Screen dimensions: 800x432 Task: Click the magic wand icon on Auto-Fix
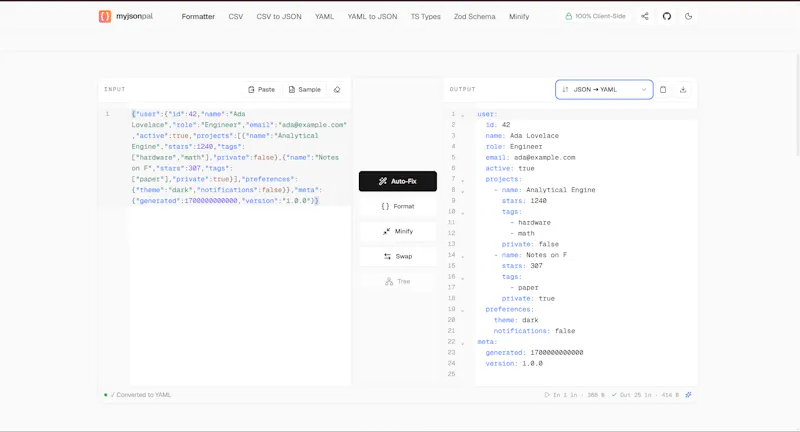tap(383, 181)
